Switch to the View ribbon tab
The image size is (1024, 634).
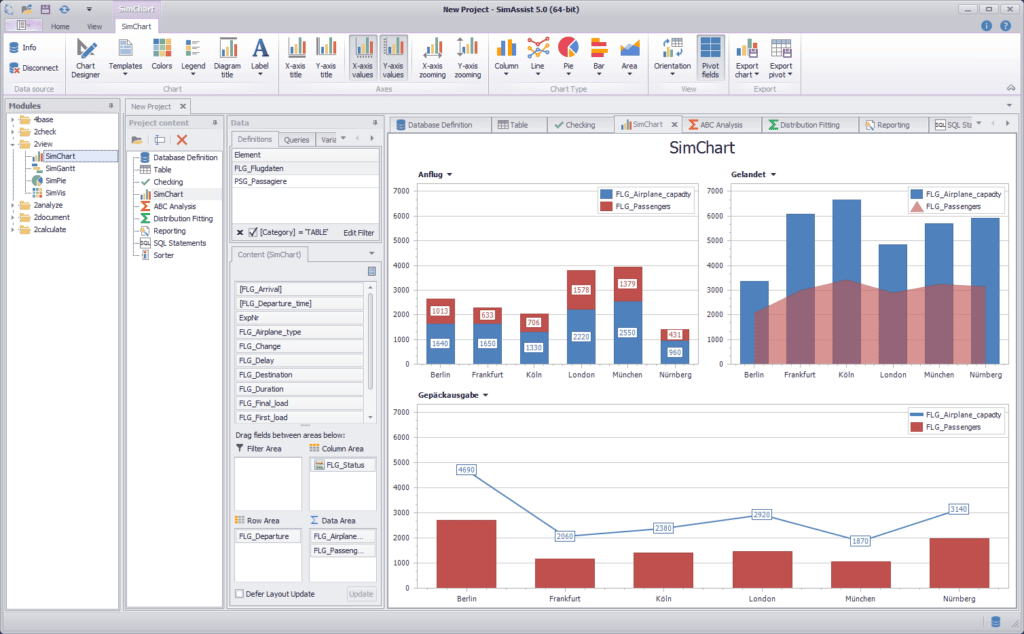point(95,27)
